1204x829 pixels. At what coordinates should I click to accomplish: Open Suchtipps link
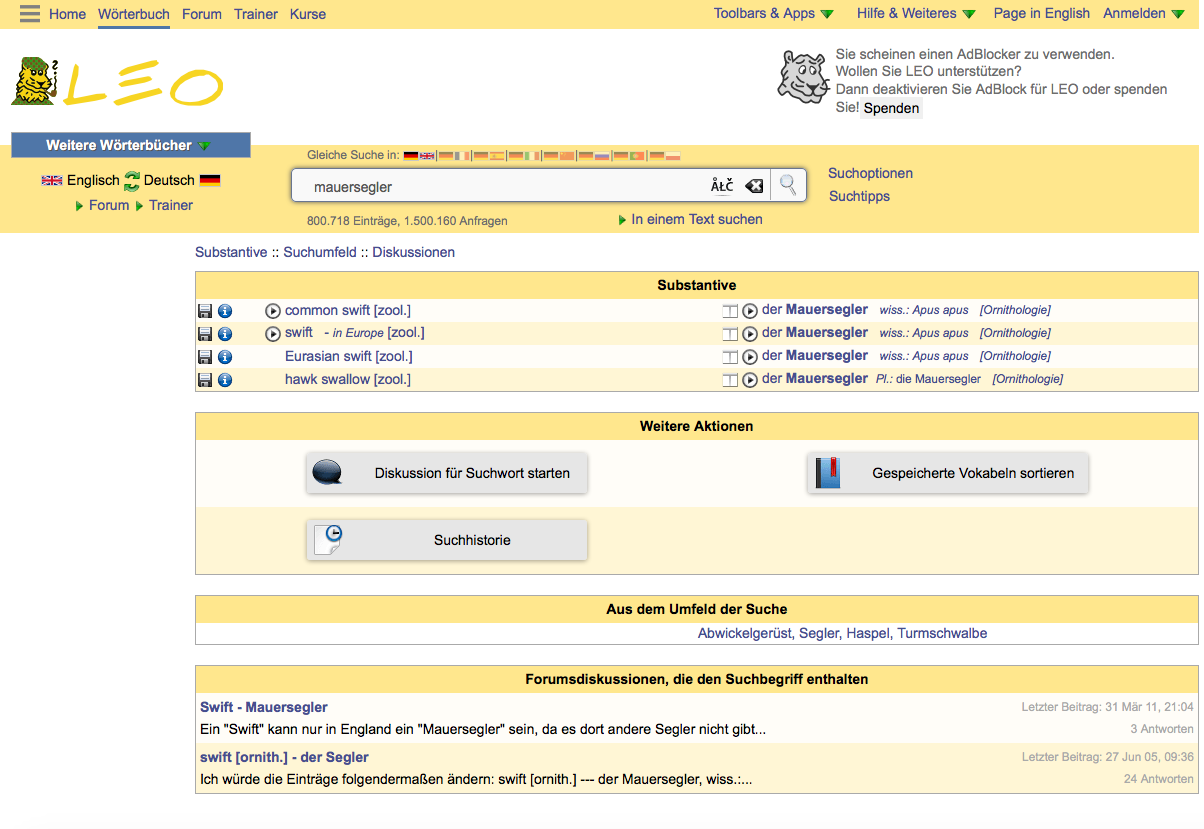tap(859, 196)
